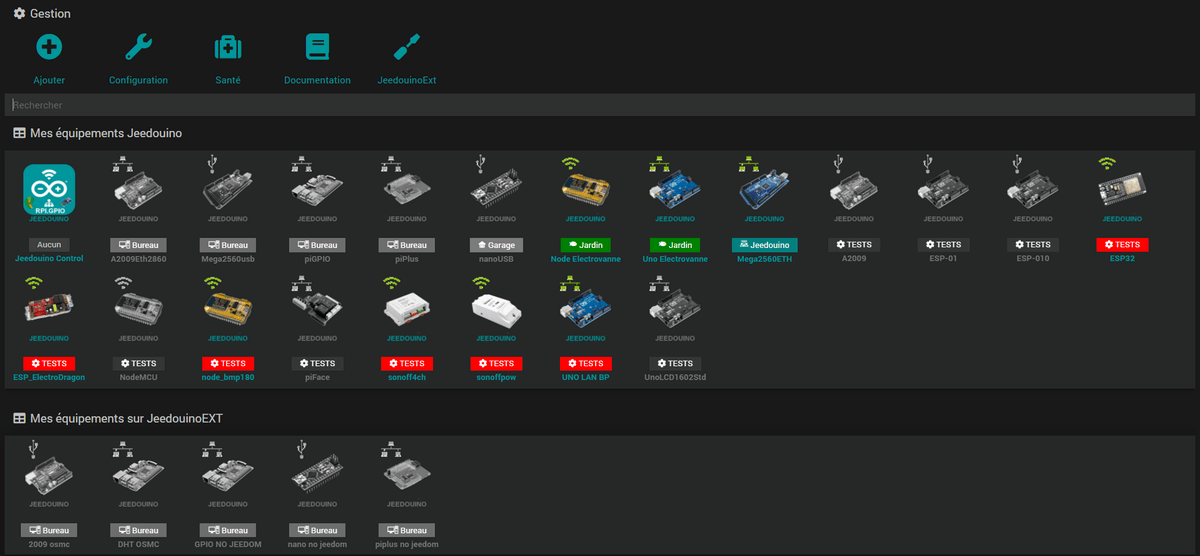Screen dimensions: 1200x556
Task: Click in the Rechercher search field
Action: [600, 105]
